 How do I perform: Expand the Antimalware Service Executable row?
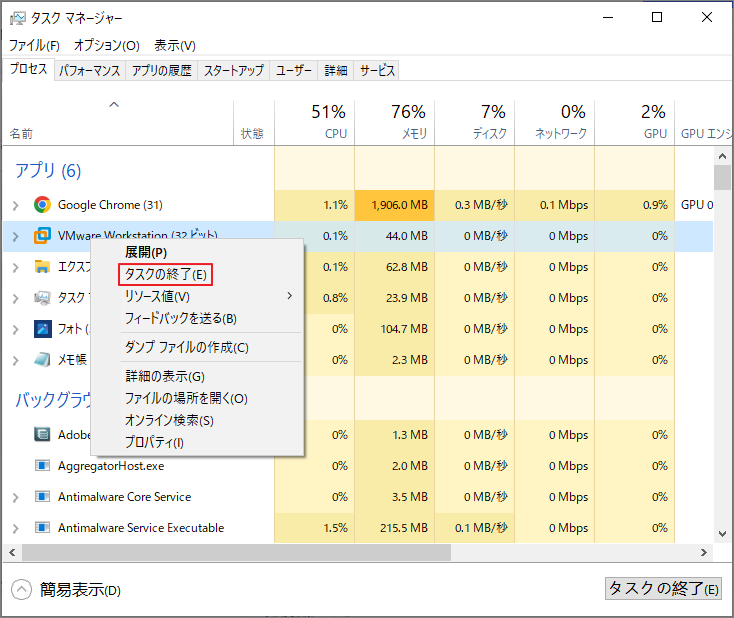[15, 528]
